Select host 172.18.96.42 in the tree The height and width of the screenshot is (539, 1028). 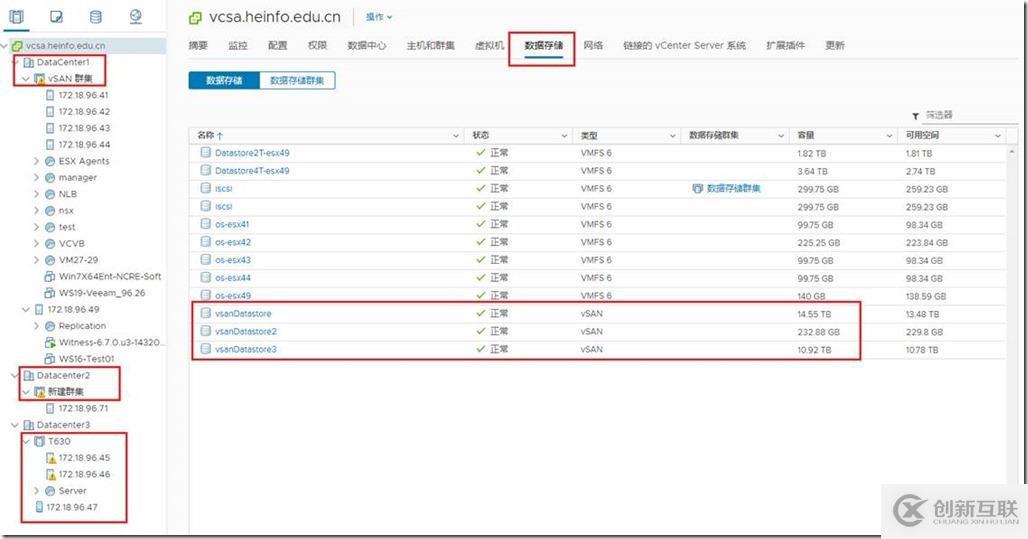pyautogui.click(x=84, y=111)
